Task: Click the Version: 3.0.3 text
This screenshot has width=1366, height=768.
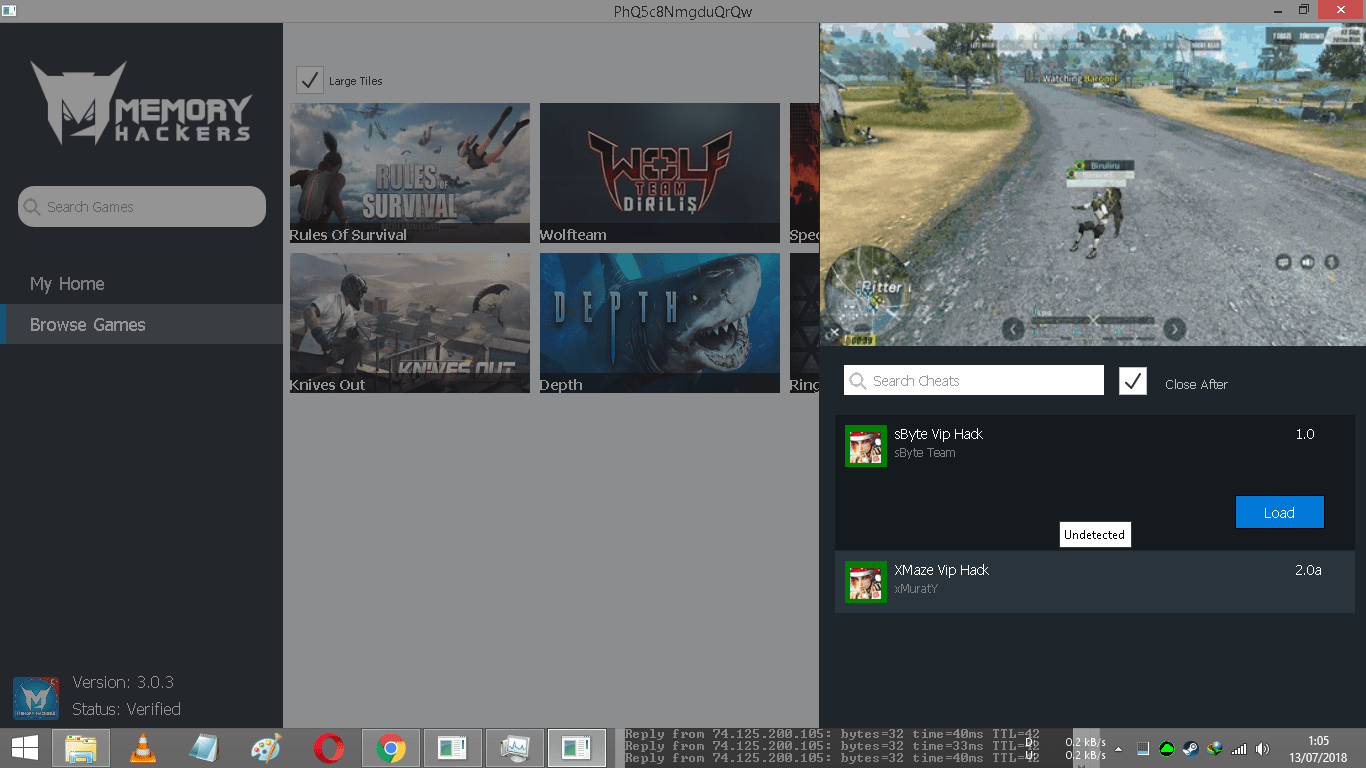Action: point(123,683)
